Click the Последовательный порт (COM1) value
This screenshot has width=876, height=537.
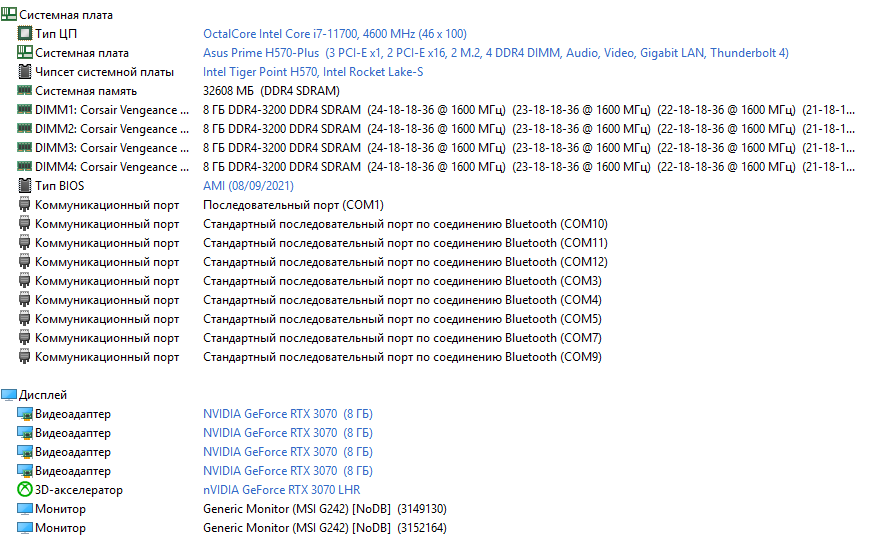pos(293,205)
